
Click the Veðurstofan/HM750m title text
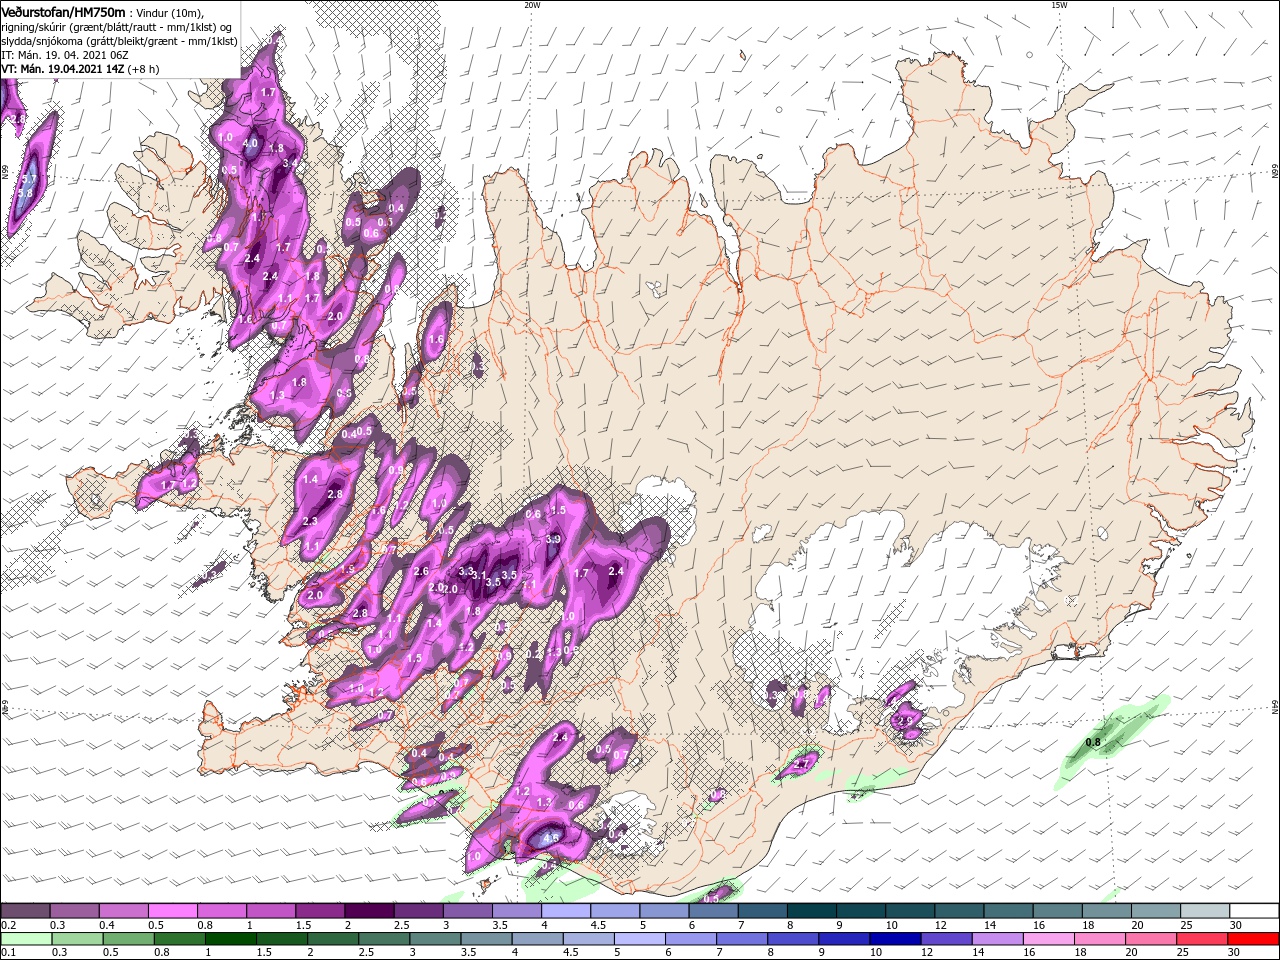pos(63,11)
